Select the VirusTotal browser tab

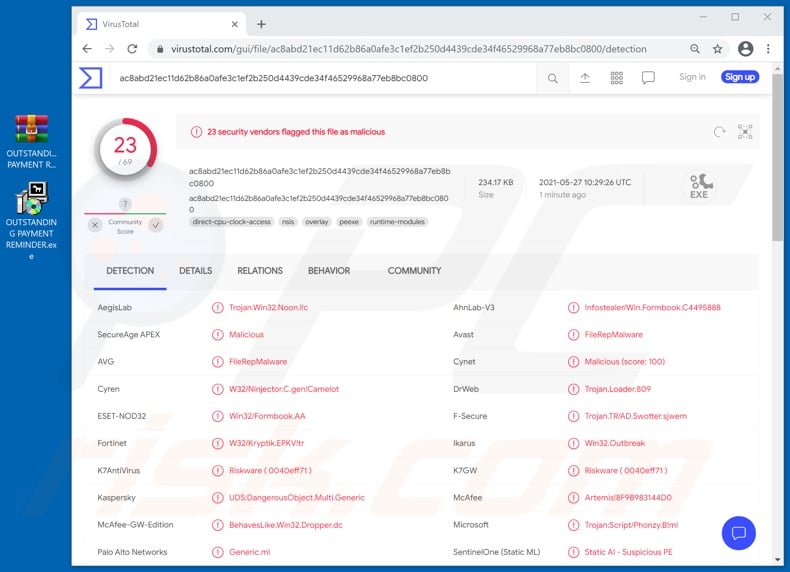tap(161, 24)
